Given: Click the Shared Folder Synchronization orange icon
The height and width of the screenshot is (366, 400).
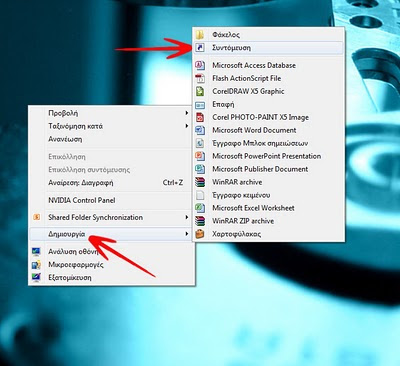Looking at the screenshot, I should tap(37, 217).
